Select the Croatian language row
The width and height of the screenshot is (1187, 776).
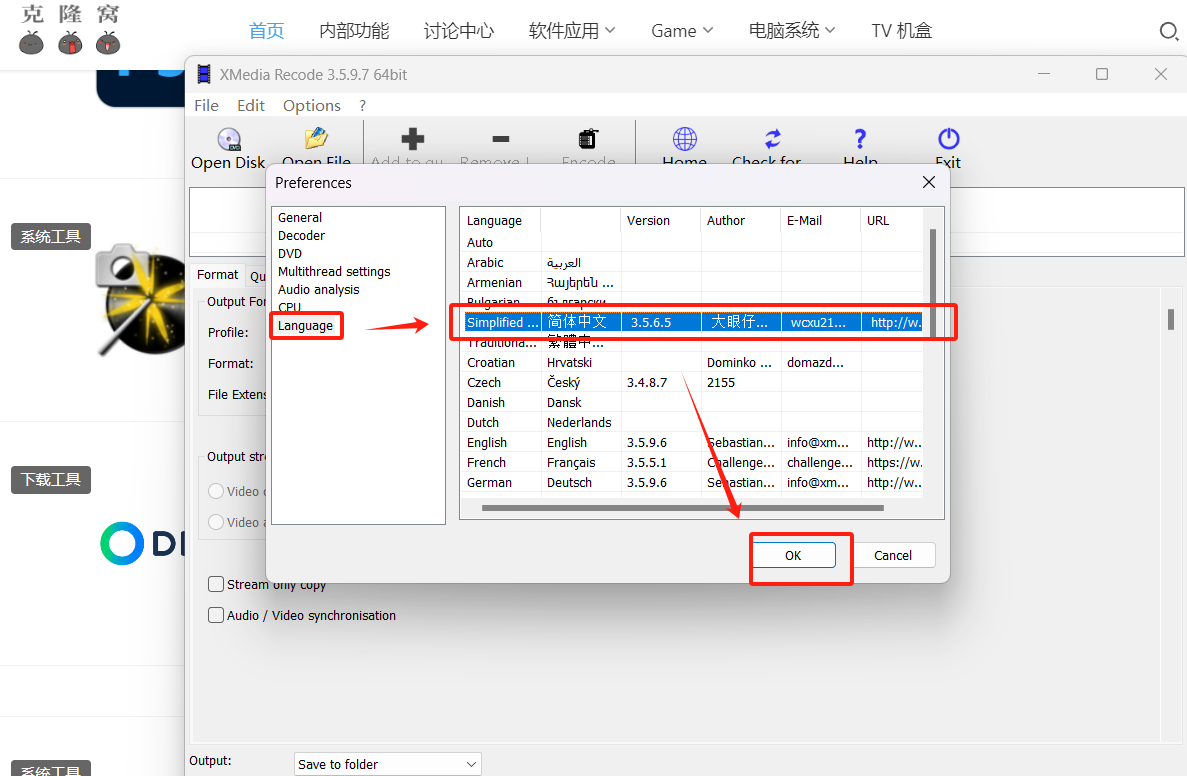pos(693,363)
